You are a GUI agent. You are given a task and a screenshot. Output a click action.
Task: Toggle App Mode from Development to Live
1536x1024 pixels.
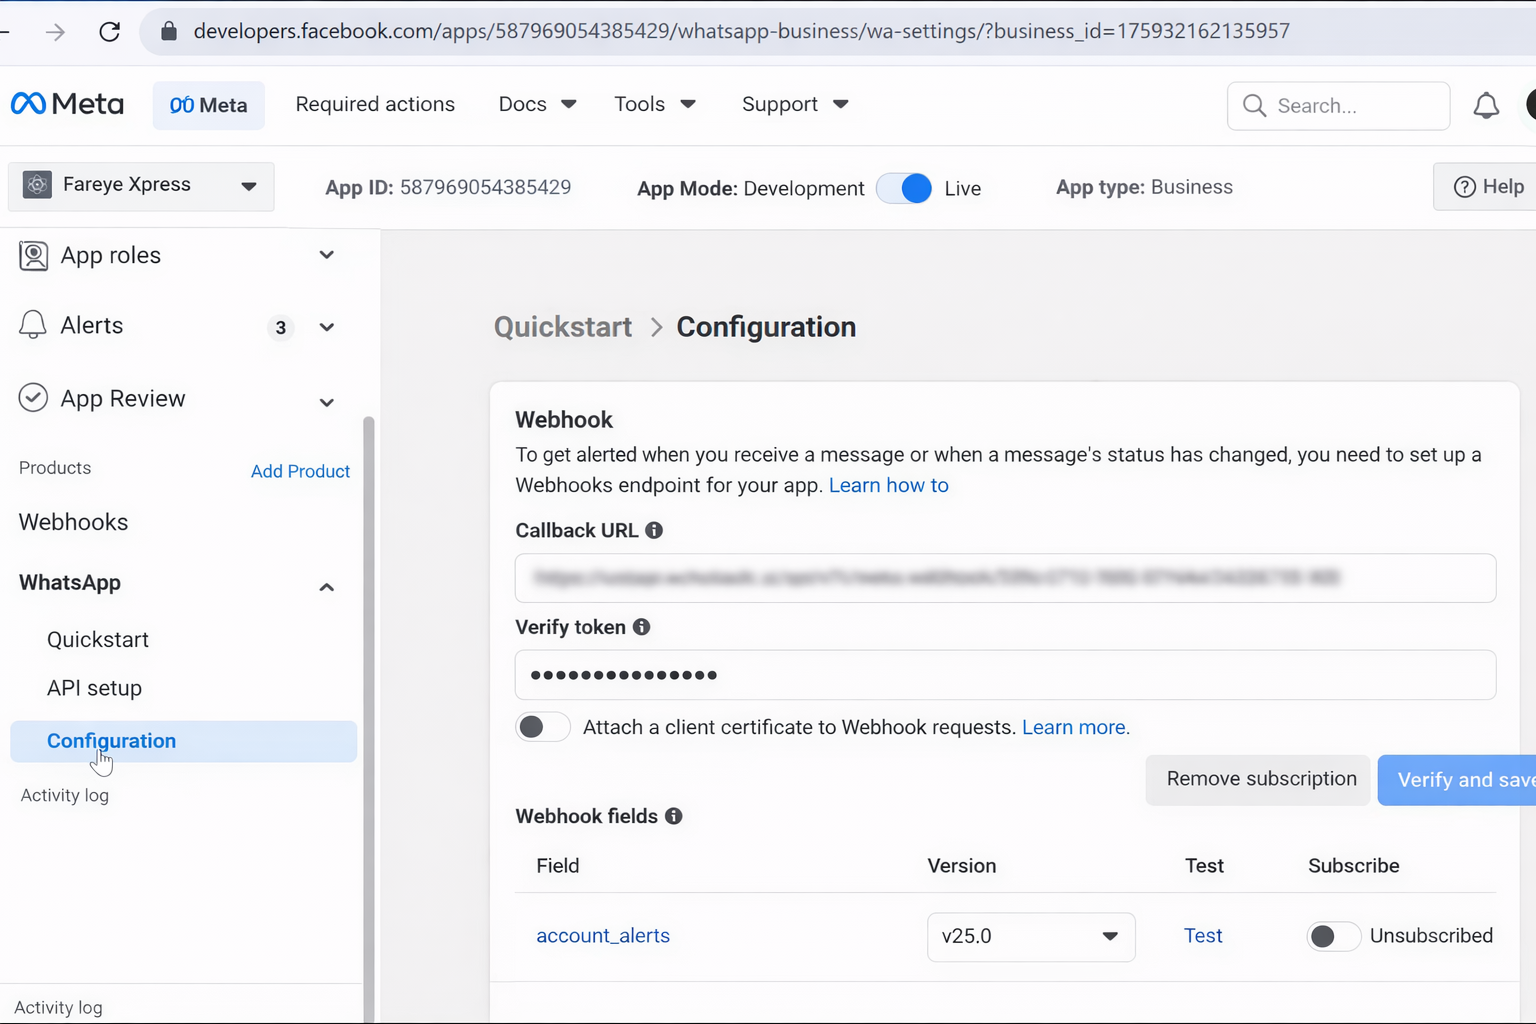click(x=903, y=188)
